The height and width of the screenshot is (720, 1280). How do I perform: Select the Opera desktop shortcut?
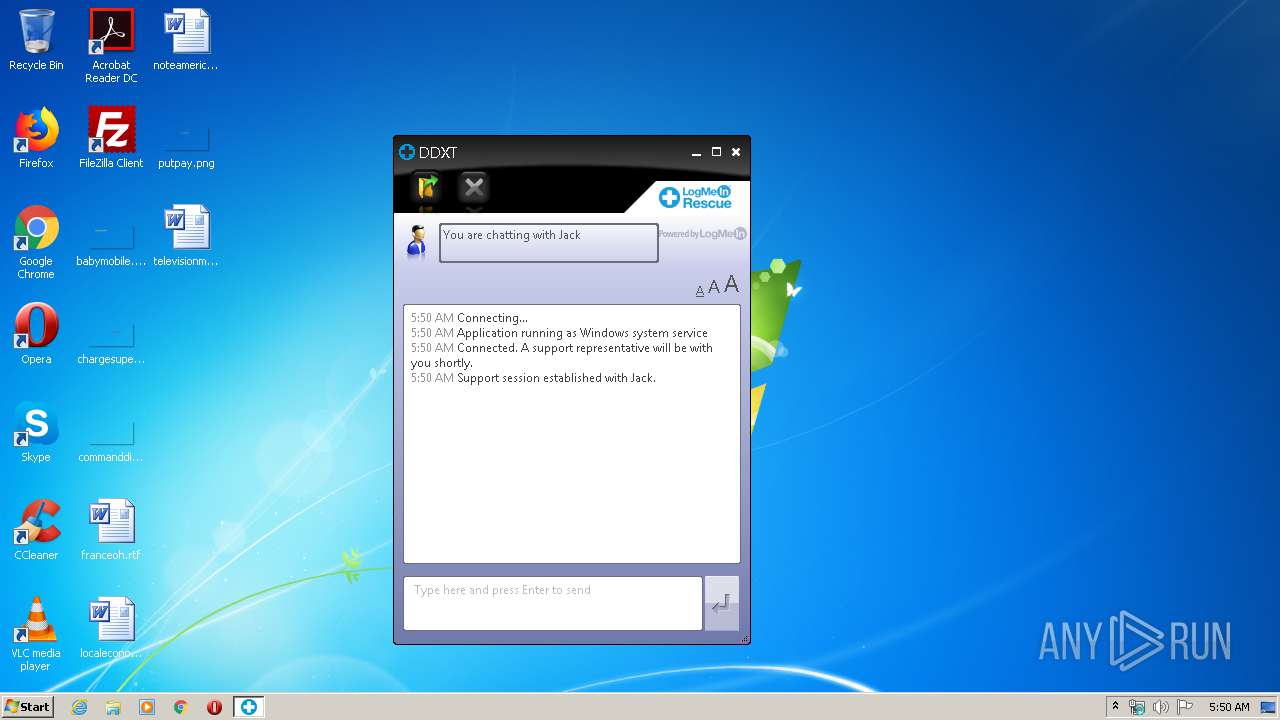36,334
